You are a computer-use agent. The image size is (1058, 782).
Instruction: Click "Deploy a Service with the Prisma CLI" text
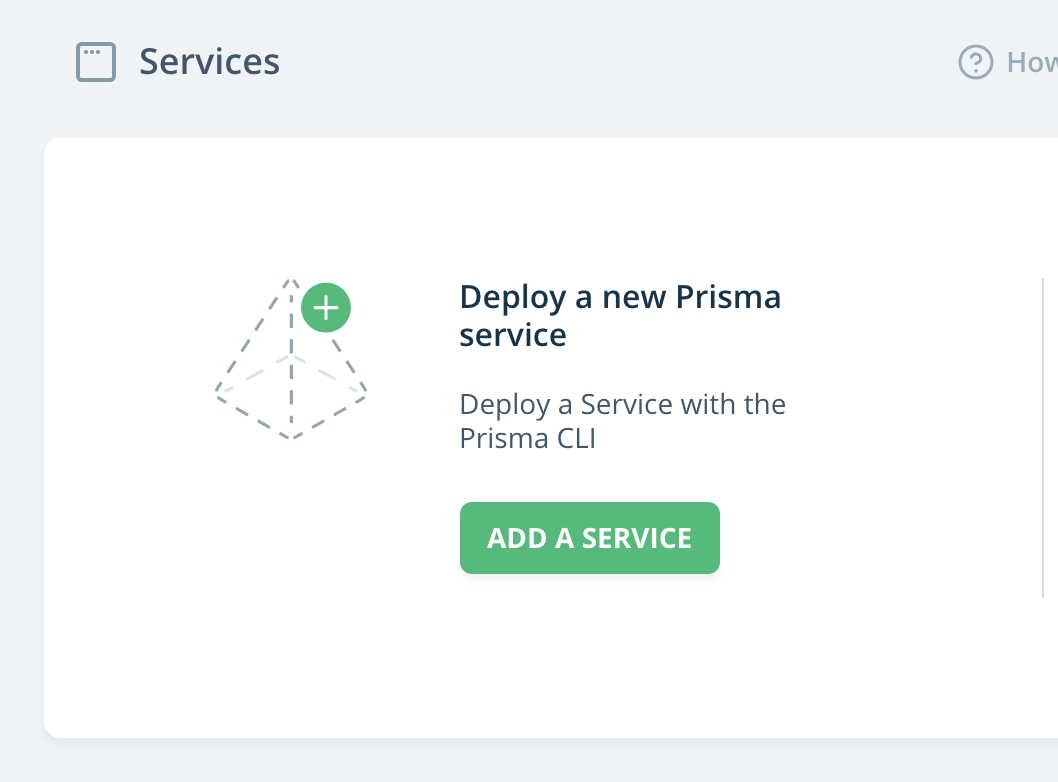tap(622, 421)
